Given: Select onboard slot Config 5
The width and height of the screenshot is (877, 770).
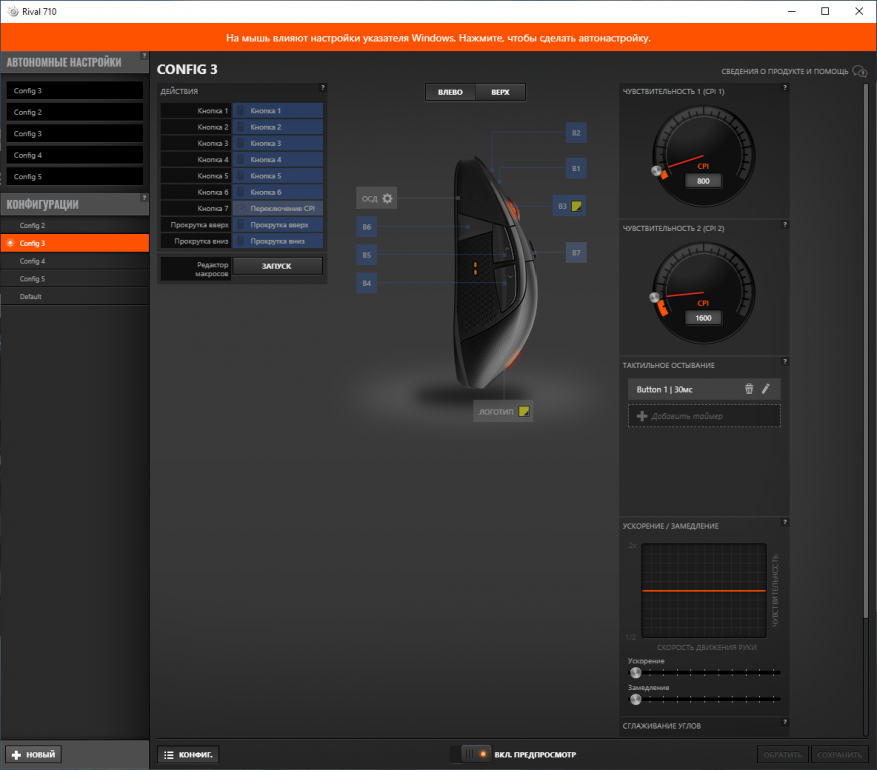Looking at the screenshot, I should pos(74,176).
